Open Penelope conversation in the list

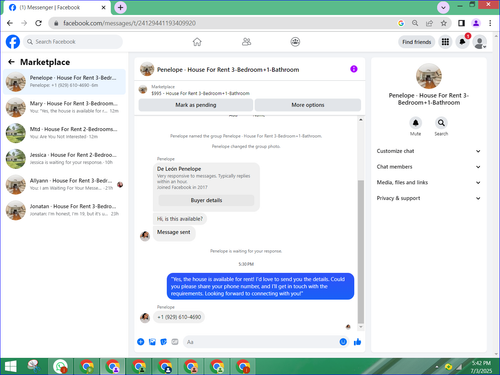(x=65, y=81)
